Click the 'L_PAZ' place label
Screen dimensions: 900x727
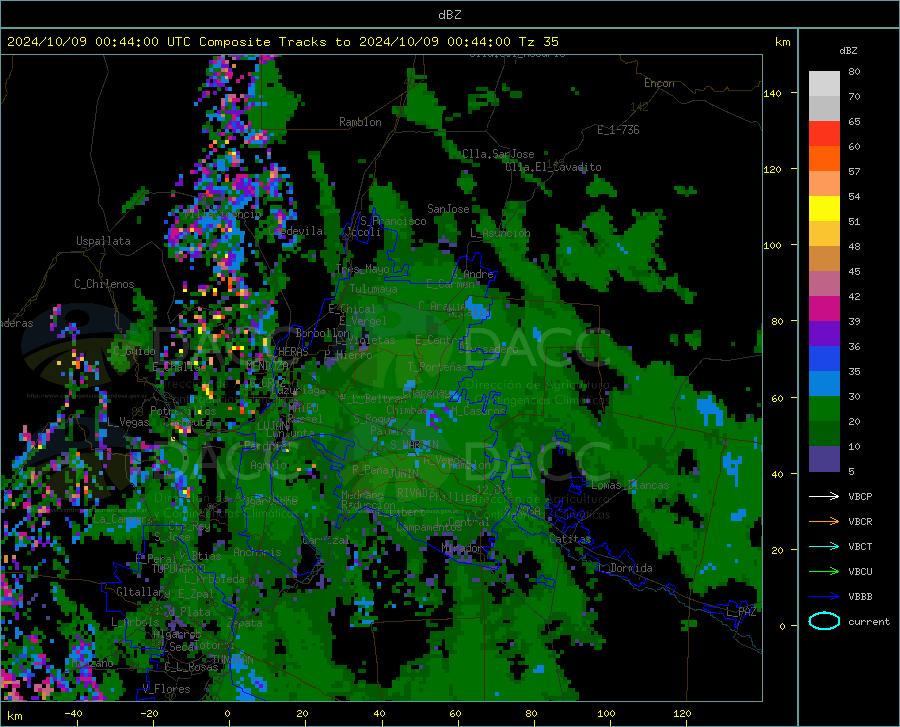[741, 612]
